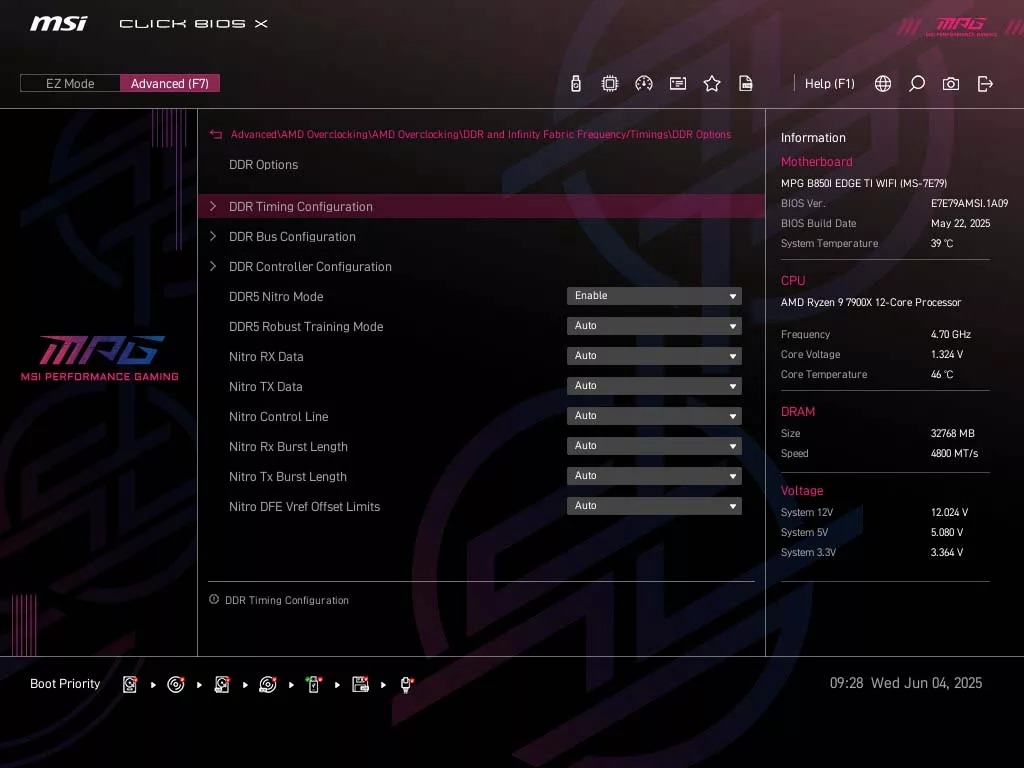1024x768 pixels.
Task: Select the Advanced (F7) mode tab
Action: 170,84
